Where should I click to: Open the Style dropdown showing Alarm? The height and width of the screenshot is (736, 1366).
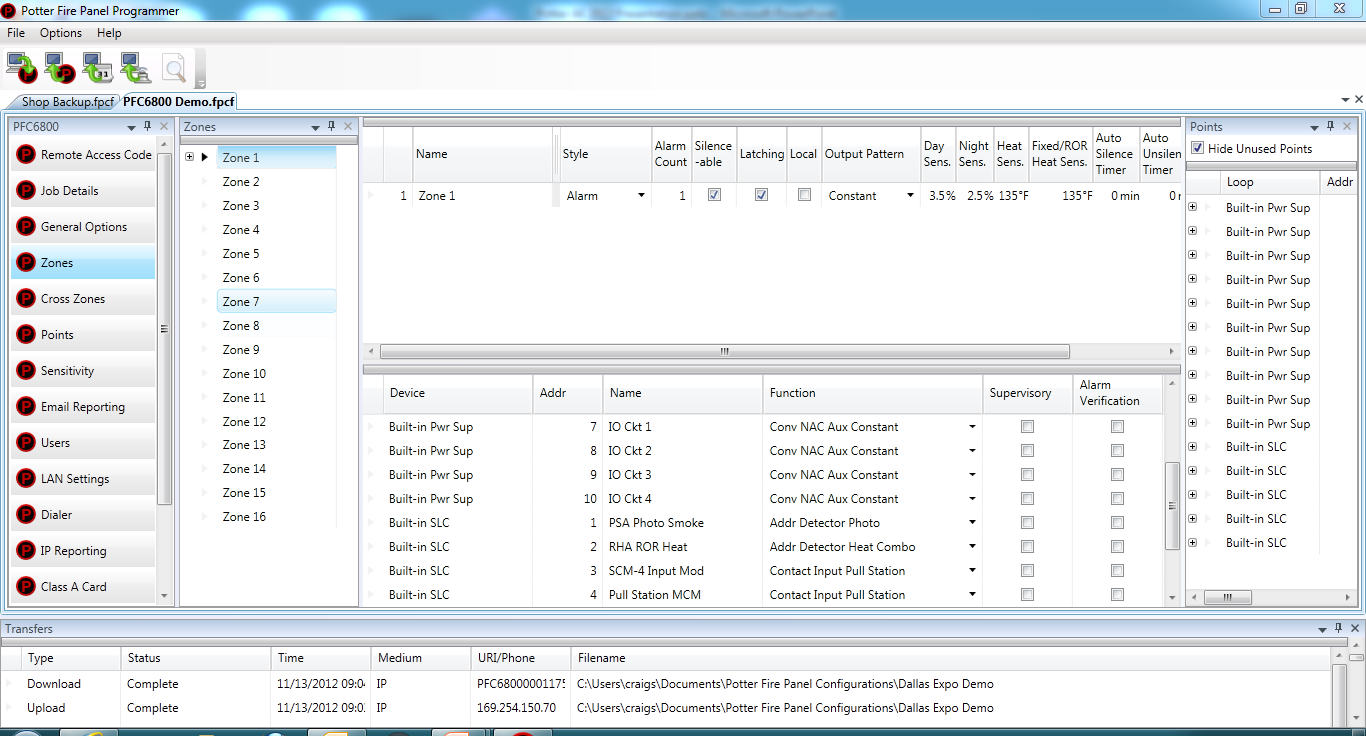(x=642, y=196)
